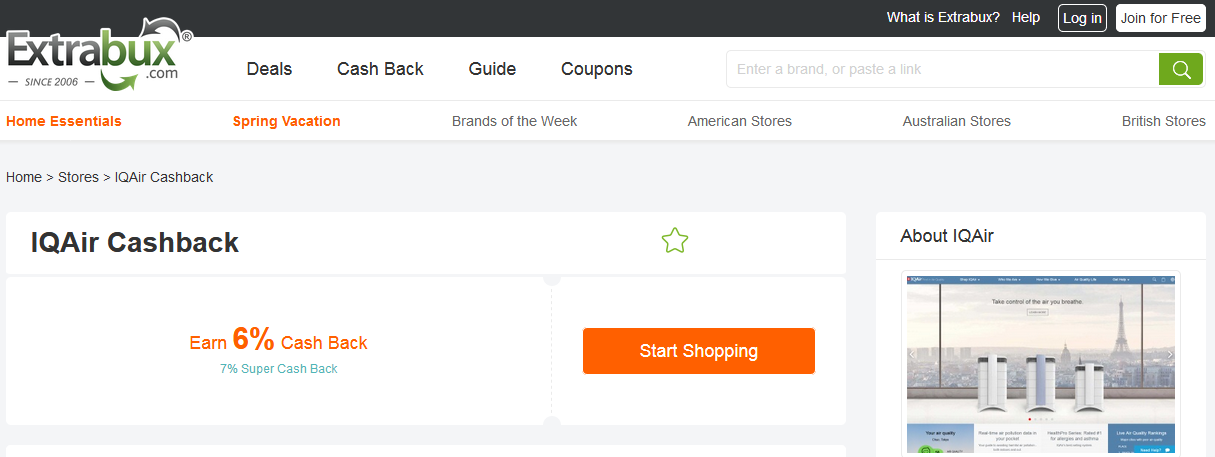1215x457 pixels.
Task: Click the Extrabux logo
Action: (x=98, y=55)
